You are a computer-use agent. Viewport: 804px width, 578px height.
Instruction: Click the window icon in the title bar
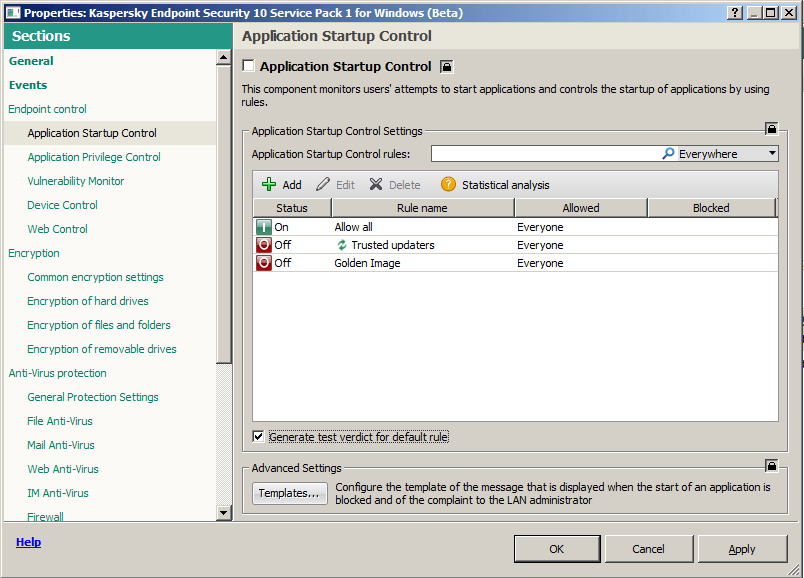(x=13, y=13)
